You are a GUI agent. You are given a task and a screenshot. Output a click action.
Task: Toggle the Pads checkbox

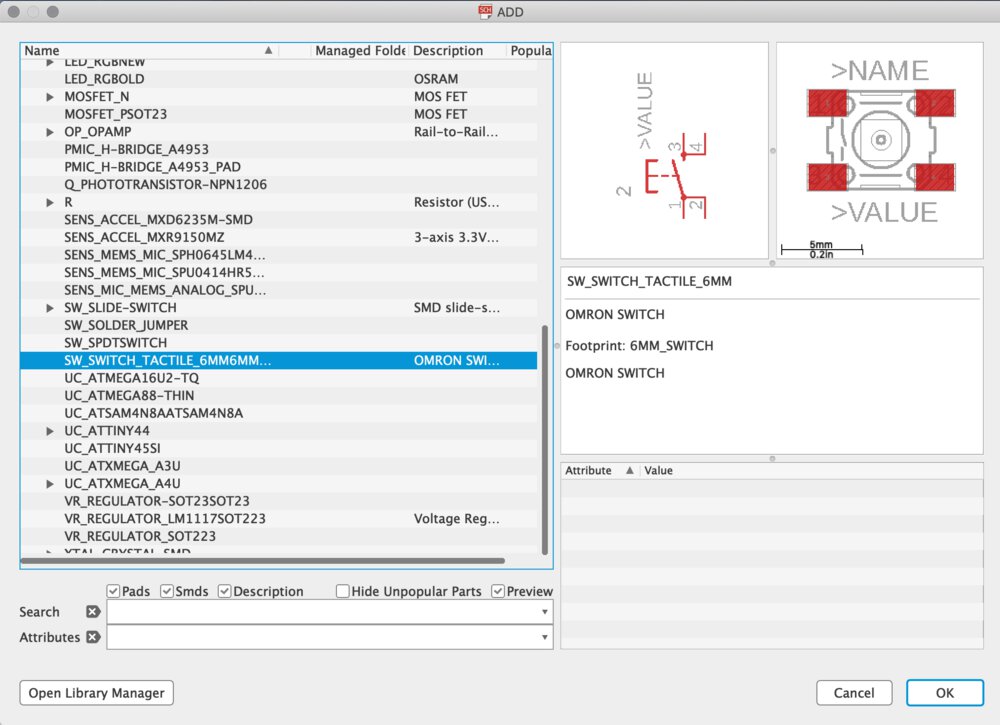[114, 591]
